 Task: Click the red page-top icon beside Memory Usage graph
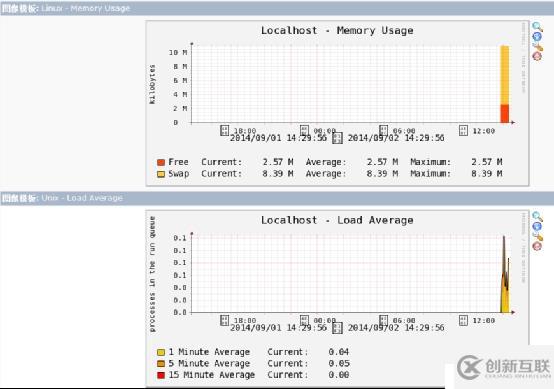(x=537, y=56)
